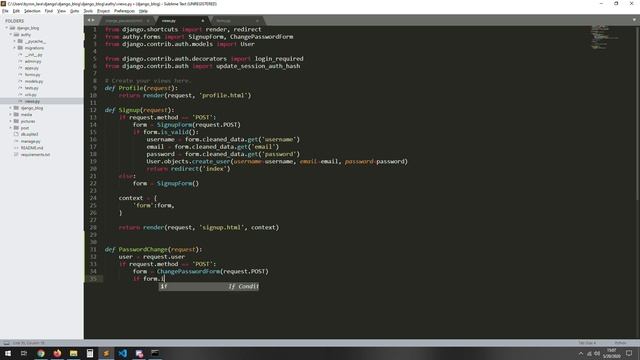Open the View menu

[61, 11]
